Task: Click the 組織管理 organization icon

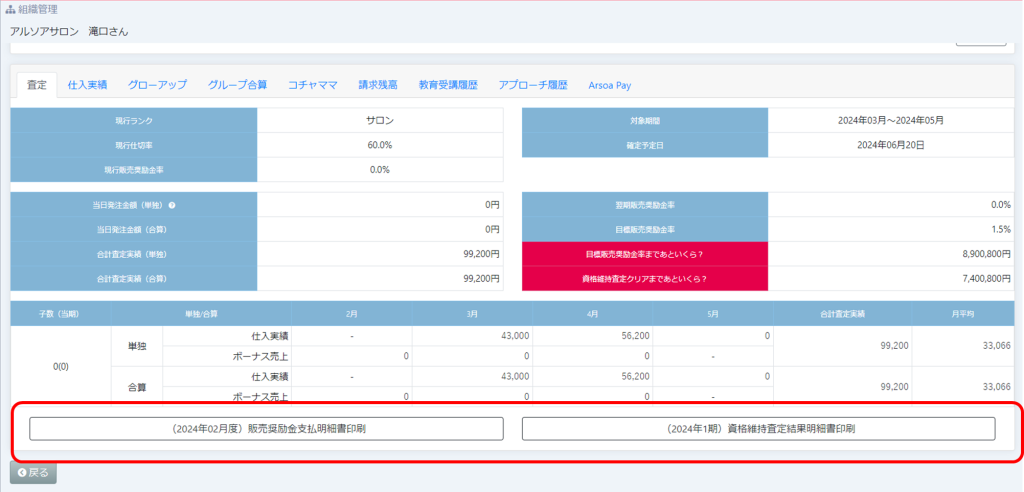Action: tap(10, 9)
